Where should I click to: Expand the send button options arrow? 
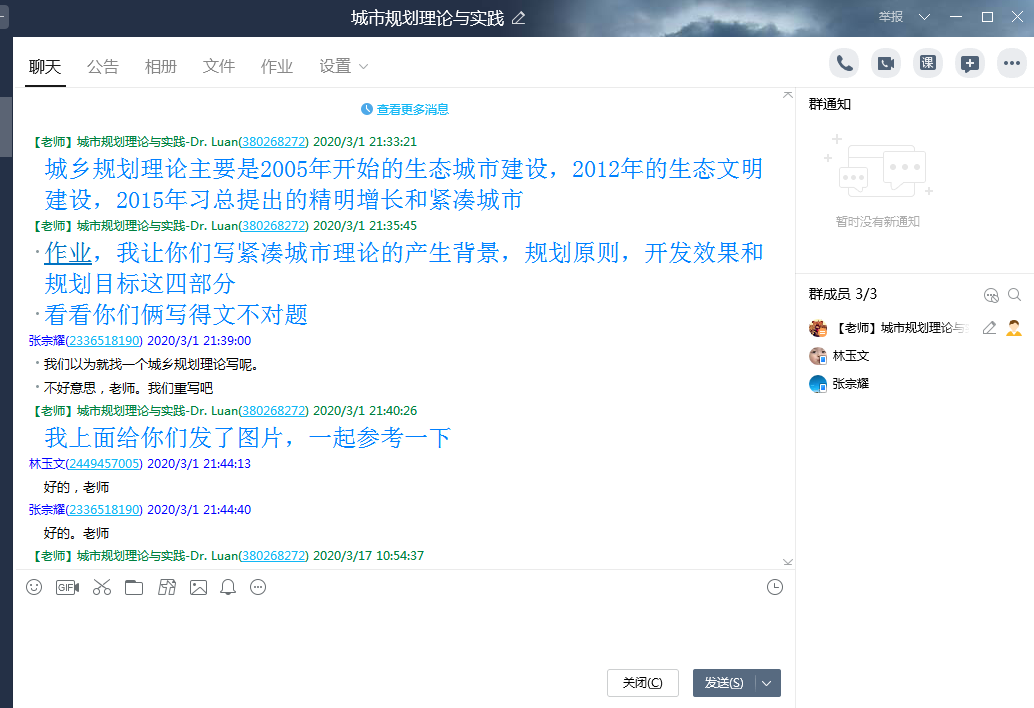767,683
